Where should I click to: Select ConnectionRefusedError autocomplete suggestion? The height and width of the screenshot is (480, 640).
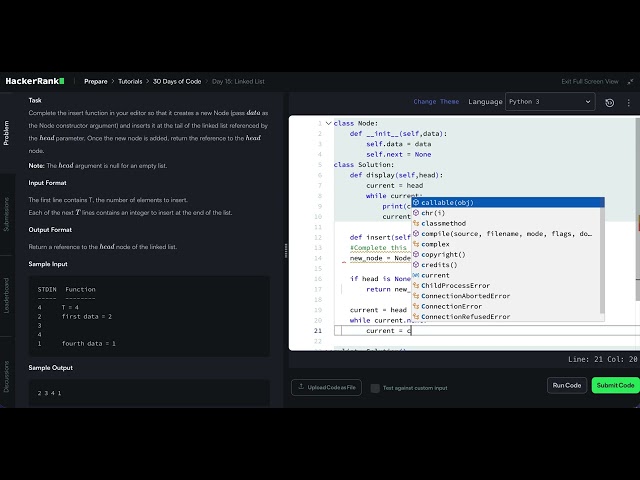(505, 316)
